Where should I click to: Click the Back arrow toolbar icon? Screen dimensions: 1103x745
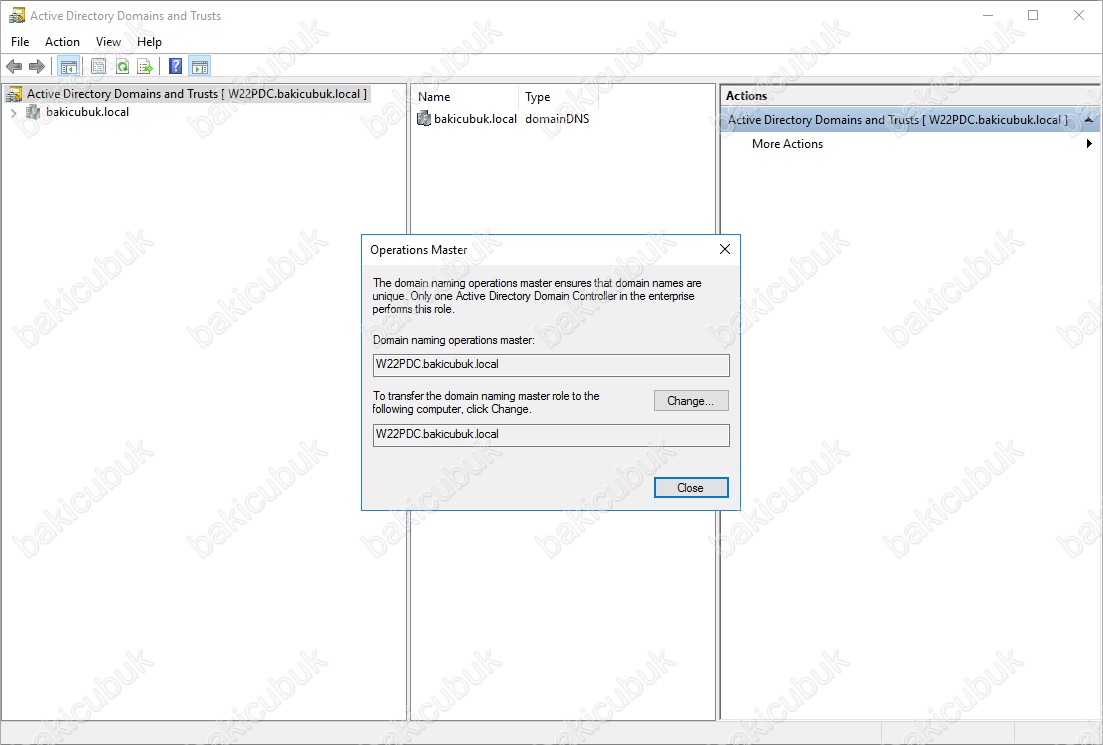click(14, 67)
